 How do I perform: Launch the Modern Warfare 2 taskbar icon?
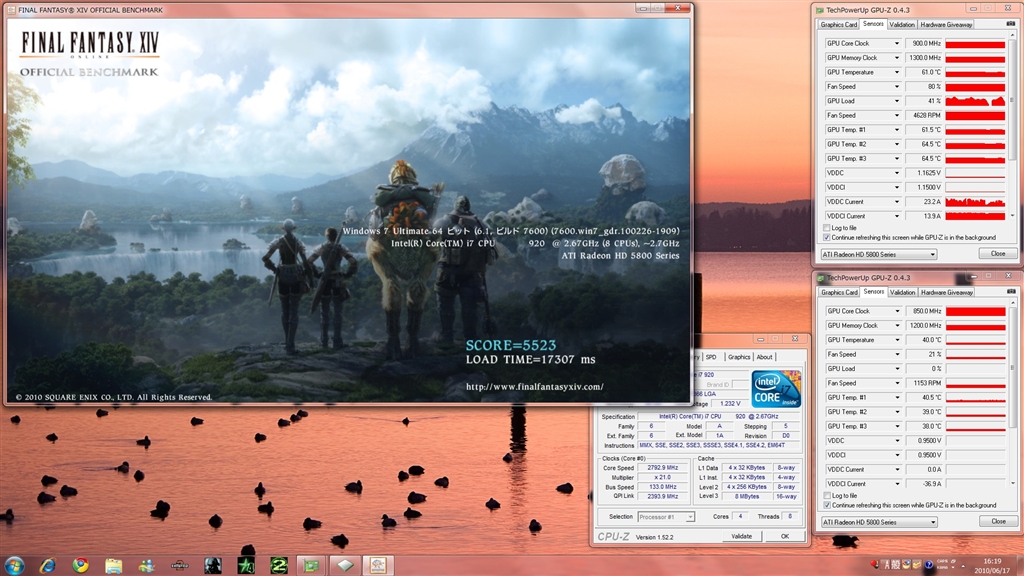coord(279,565)
